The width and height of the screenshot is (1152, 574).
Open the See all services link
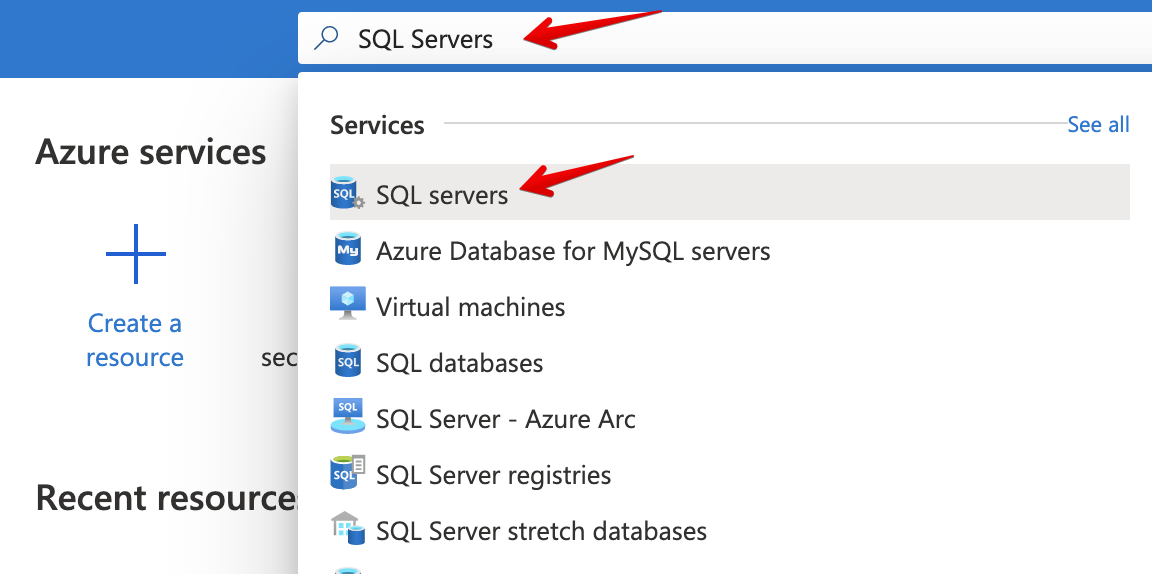tap(1098, 125)
